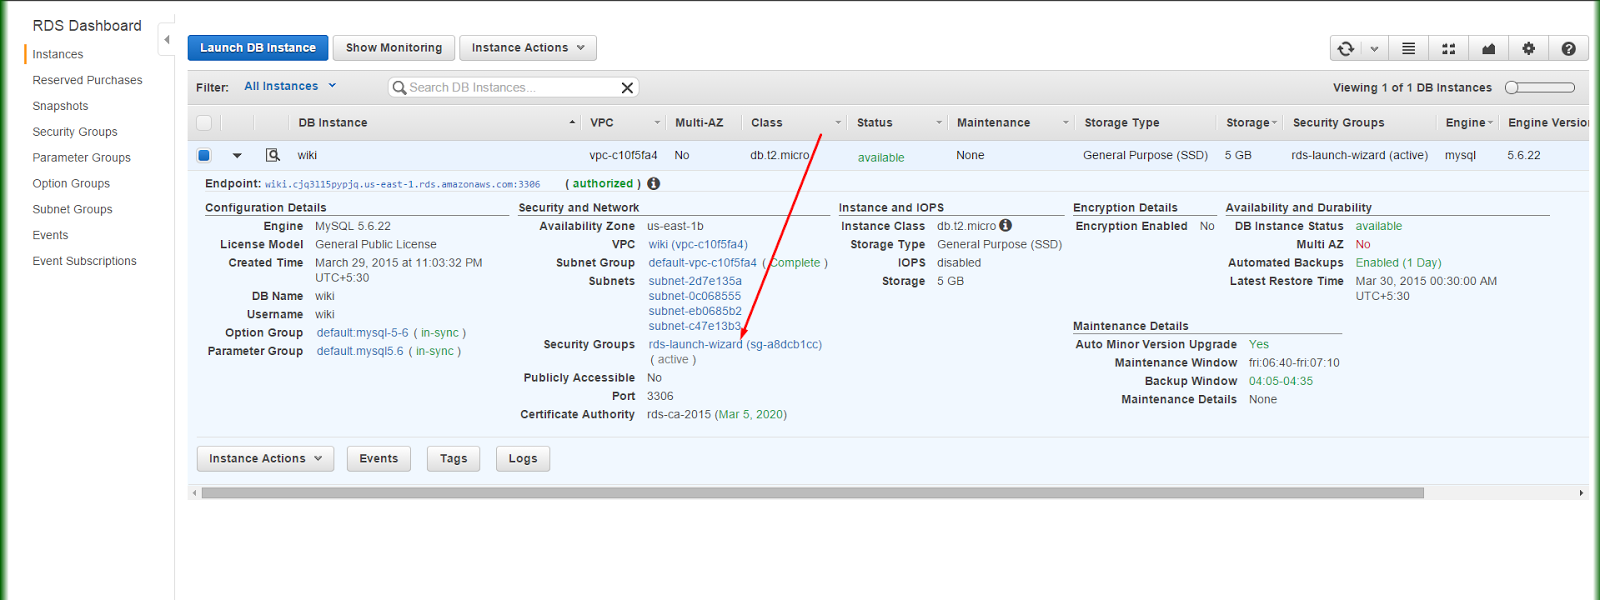Open Subnet Groups in the sidebar
The height and width of the screenshot is (600, 1600).
pyautogui.click(x=72, y=210)
